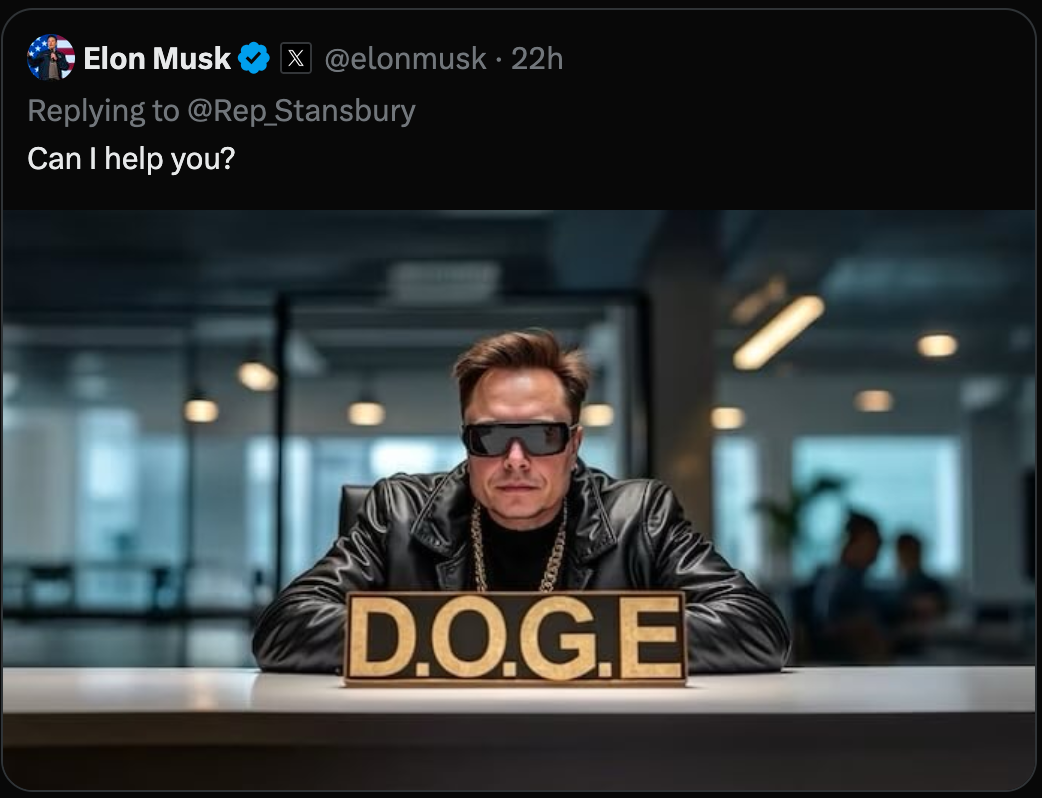This screenshot has width=1042, height=798.
Task: Click the D.O.G.E desk sign in photo
Action: click(515, 637)
